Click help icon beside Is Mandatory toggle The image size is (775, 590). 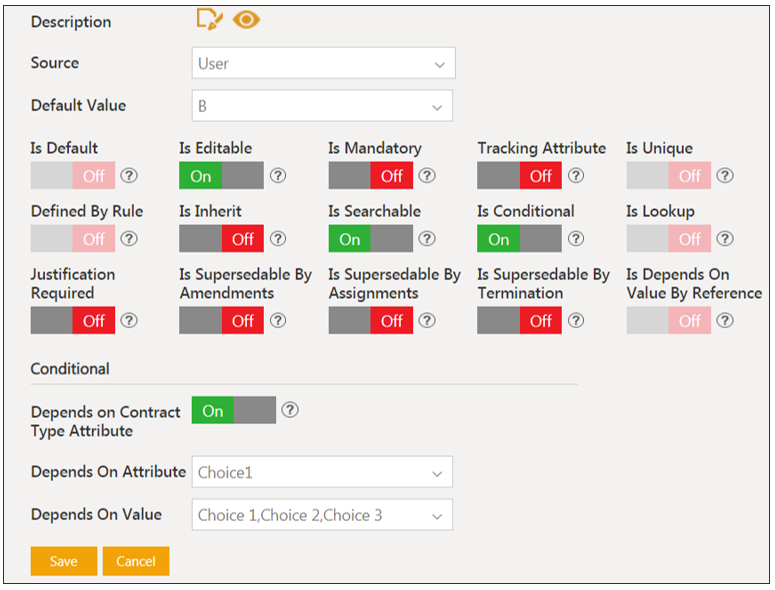[x=427, y=176]
